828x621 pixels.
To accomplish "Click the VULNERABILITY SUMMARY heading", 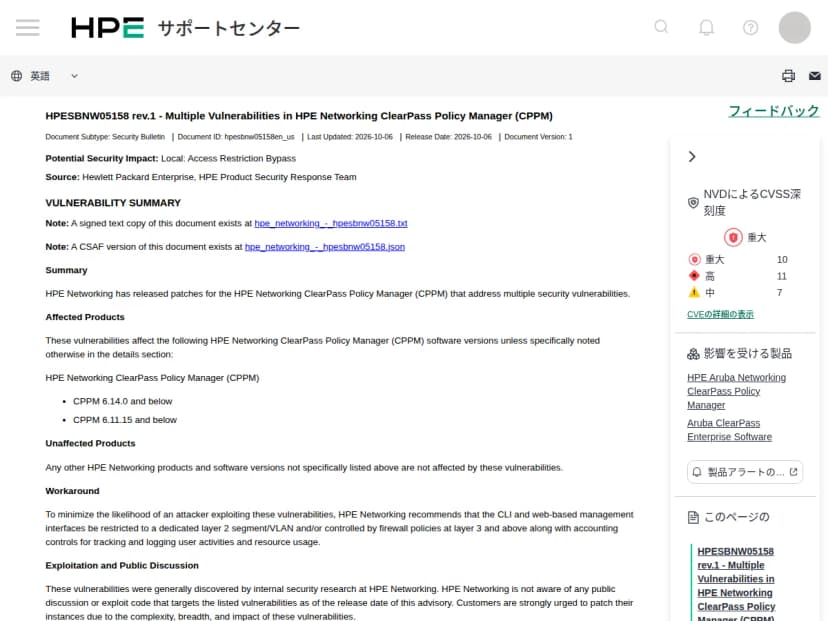I will click(113, 203).
